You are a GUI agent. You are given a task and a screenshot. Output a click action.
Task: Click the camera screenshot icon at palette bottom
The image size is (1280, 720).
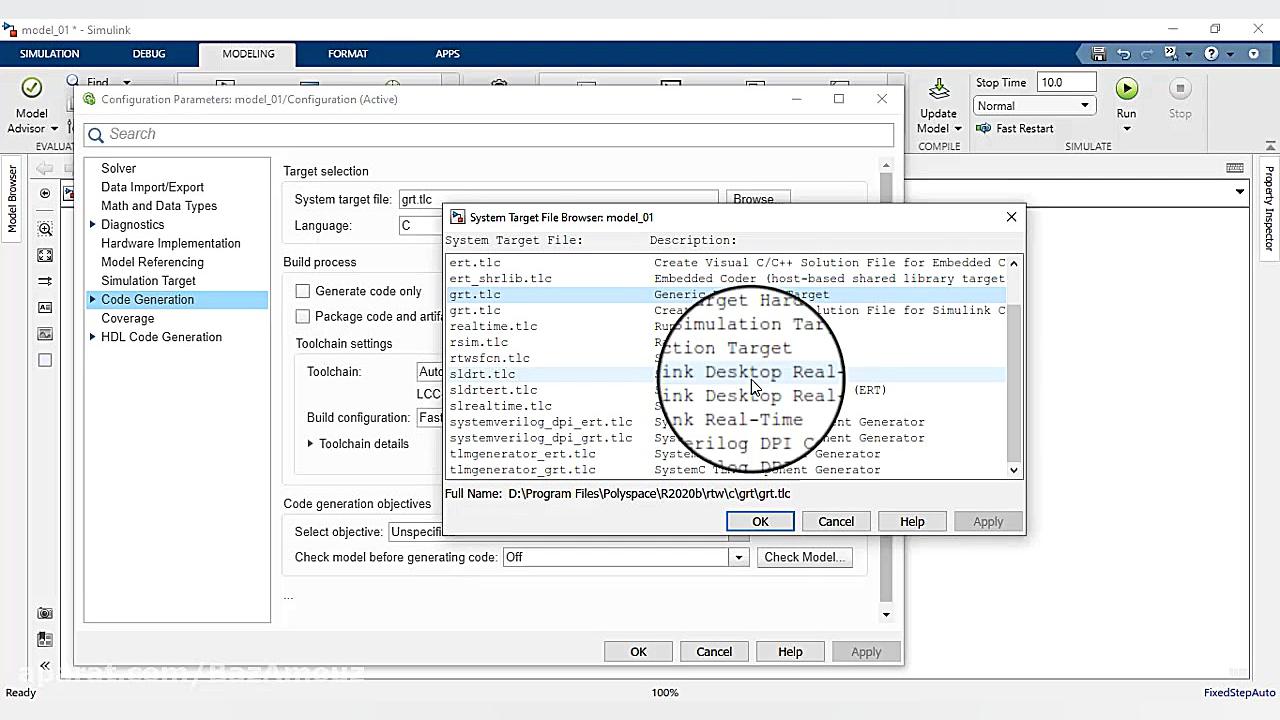click(x=45, y=613)
